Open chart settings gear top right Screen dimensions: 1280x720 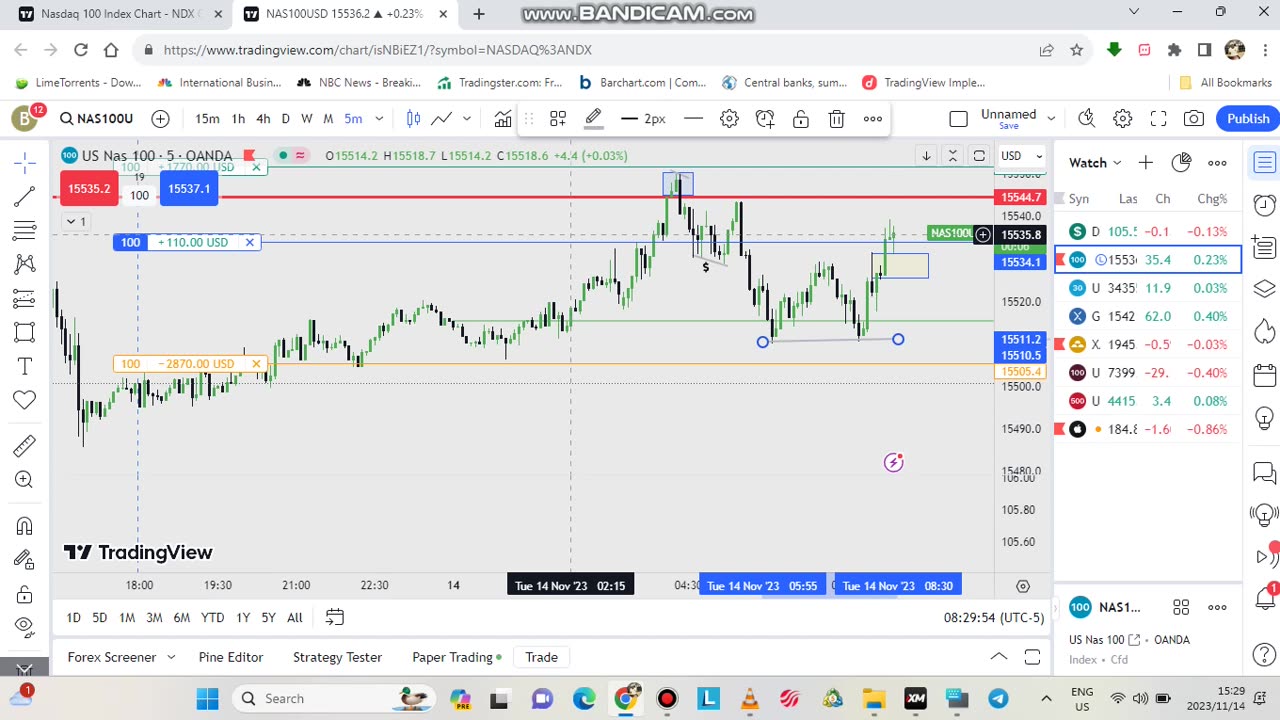pyautogui.click(x=1123, y=119)
